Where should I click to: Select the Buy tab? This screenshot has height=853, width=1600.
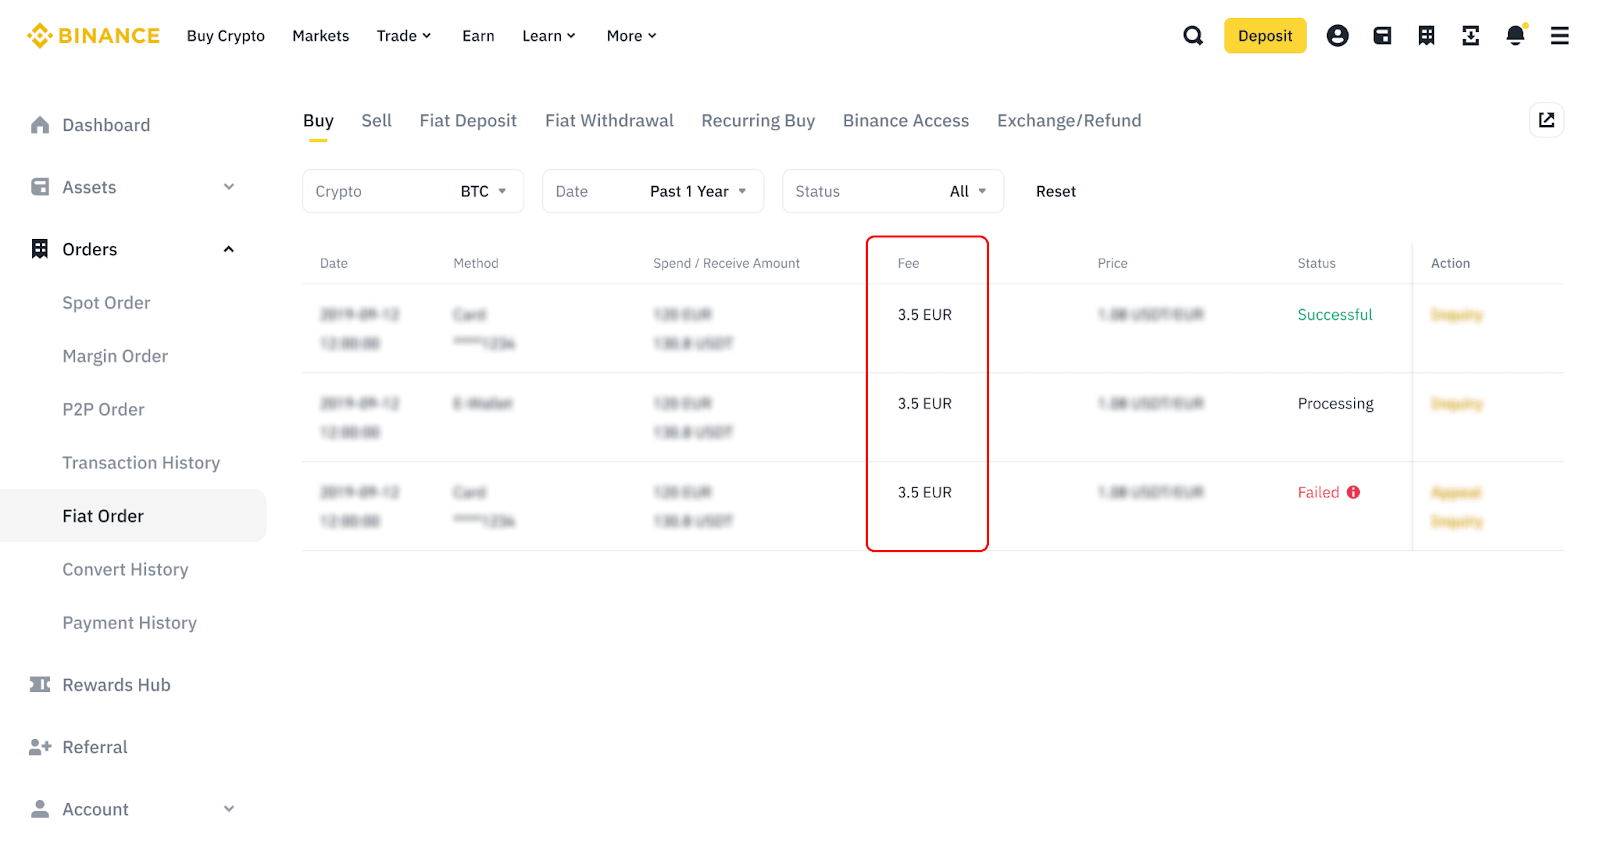(x=318, y=121)
